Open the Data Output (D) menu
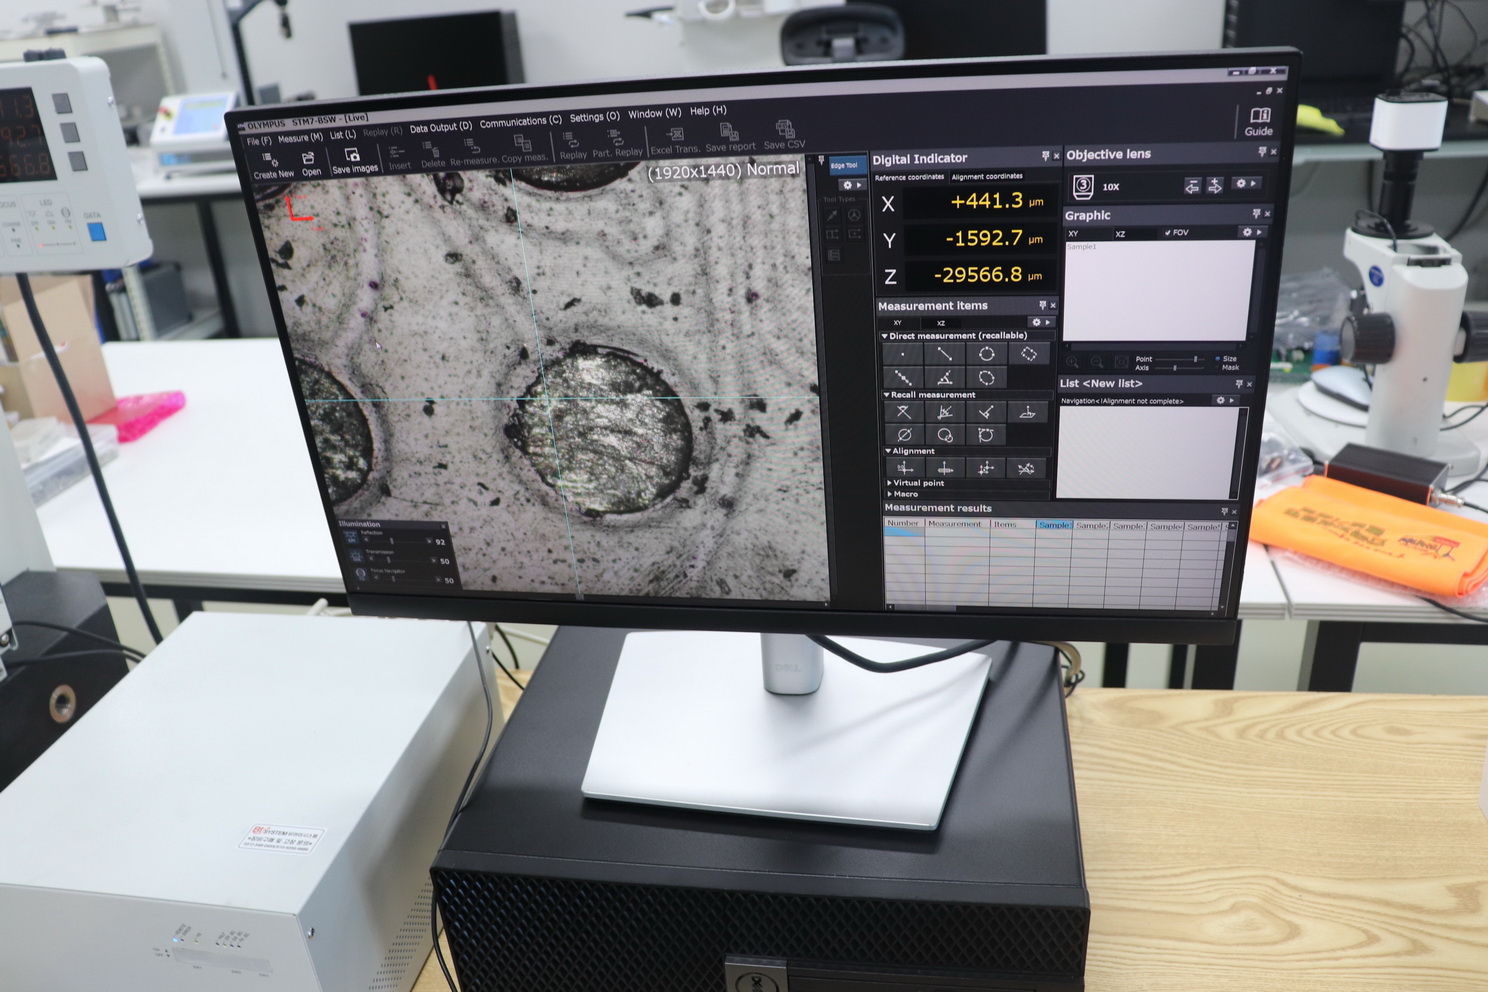The width and height of the screenshot is (1488, 992). (x=440, y=127)
